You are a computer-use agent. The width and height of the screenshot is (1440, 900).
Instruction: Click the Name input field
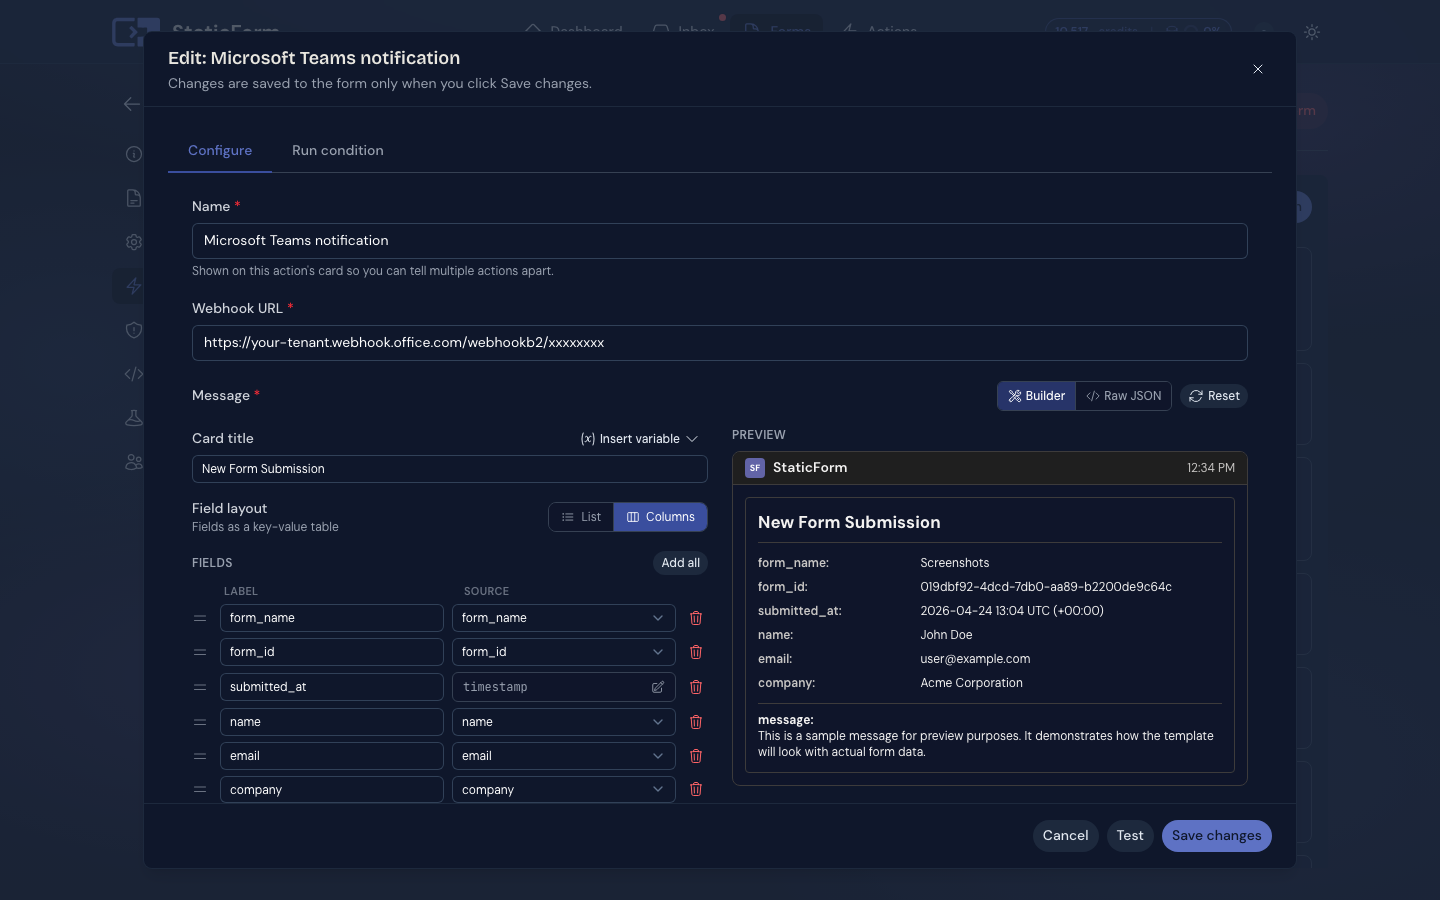click(x=720, y=241)
